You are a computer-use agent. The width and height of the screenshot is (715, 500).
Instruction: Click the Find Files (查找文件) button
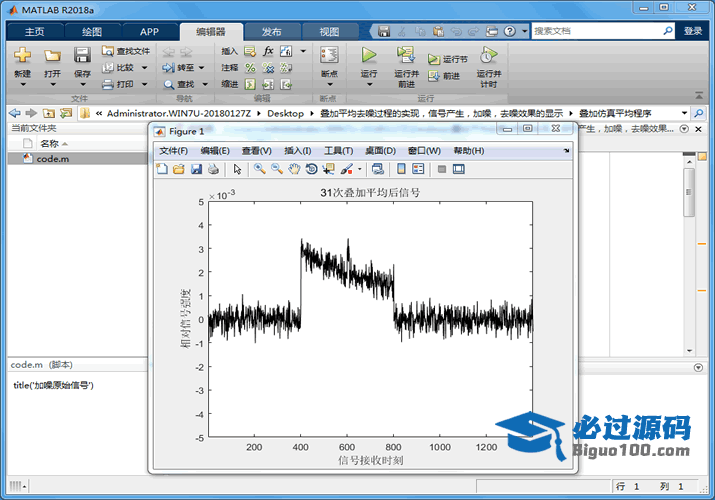click(x=126, y=51)
